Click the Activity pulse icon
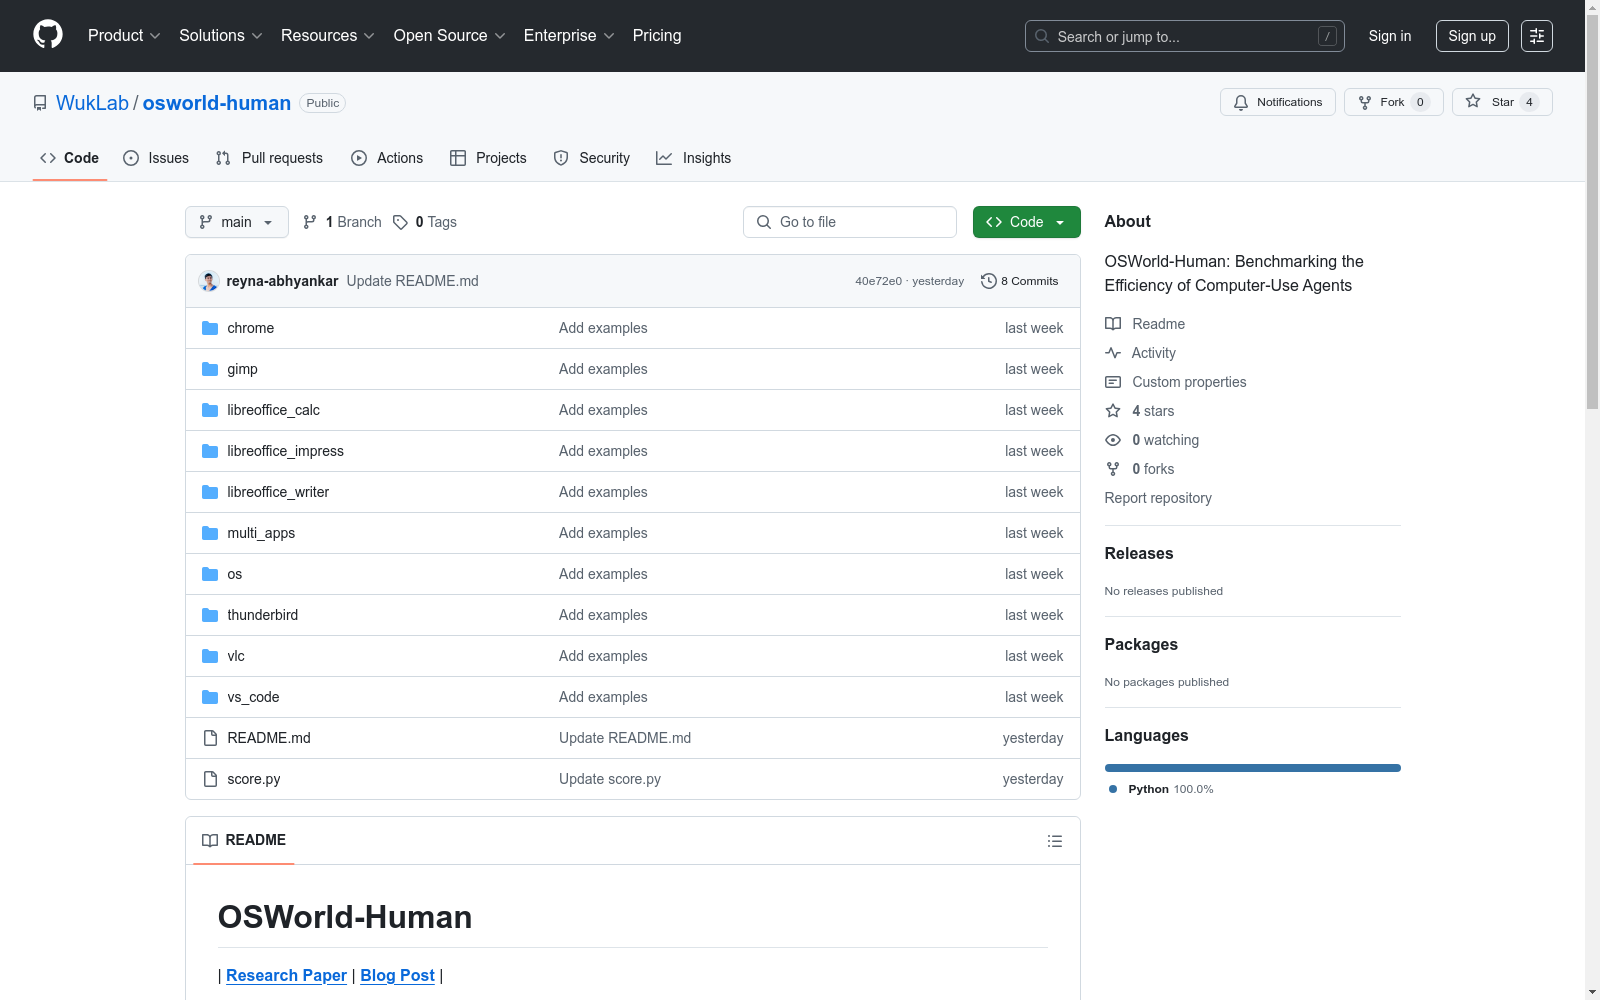Image resolution: width=1600 pixels, height=1000 pixels. 1113,353
